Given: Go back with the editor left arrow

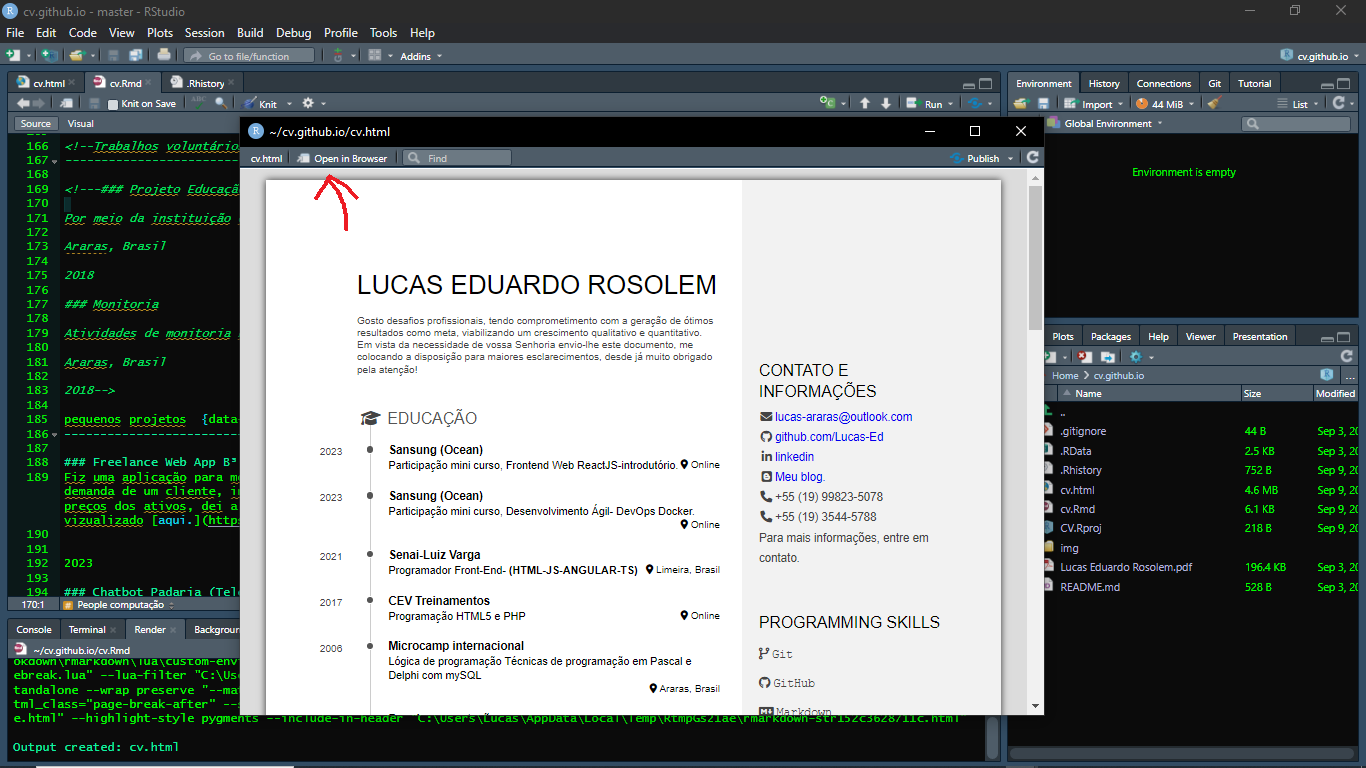Looking at the screenshot, I should [23, 103].
